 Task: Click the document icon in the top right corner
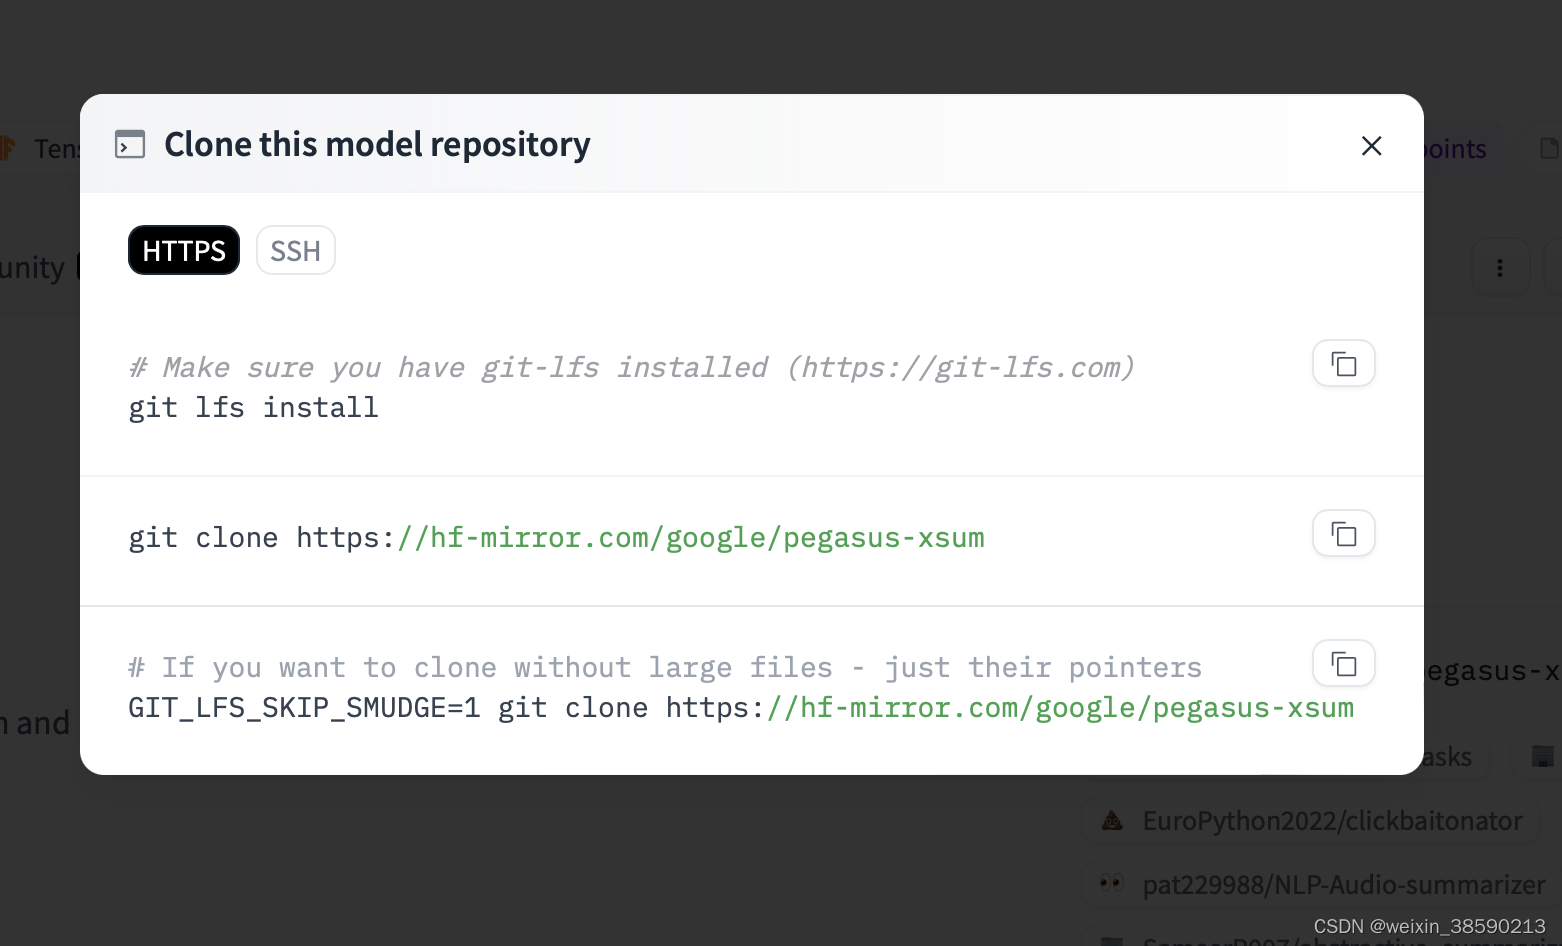(x=1548, y=147)
